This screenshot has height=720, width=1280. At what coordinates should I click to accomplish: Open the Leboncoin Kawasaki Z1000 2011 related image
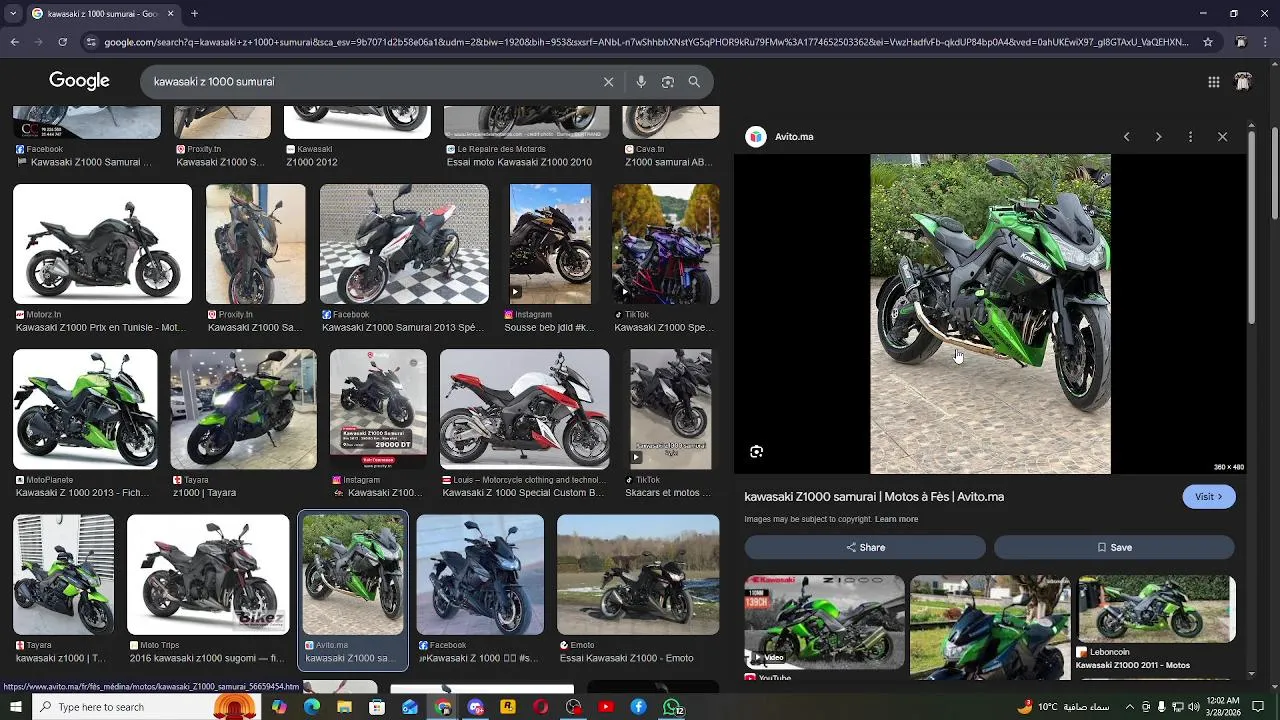(x=1156, y=609)
